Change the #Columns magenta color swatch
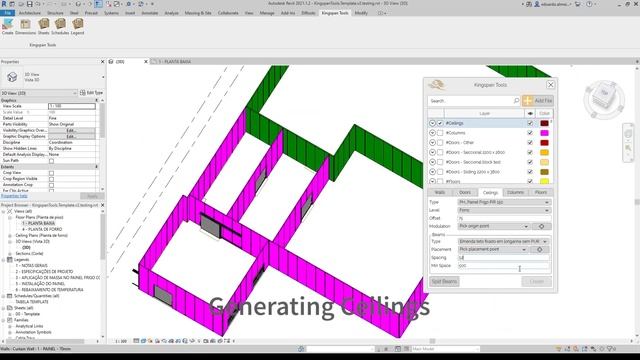This screenshot has height=360, width=640. point(544,133)
